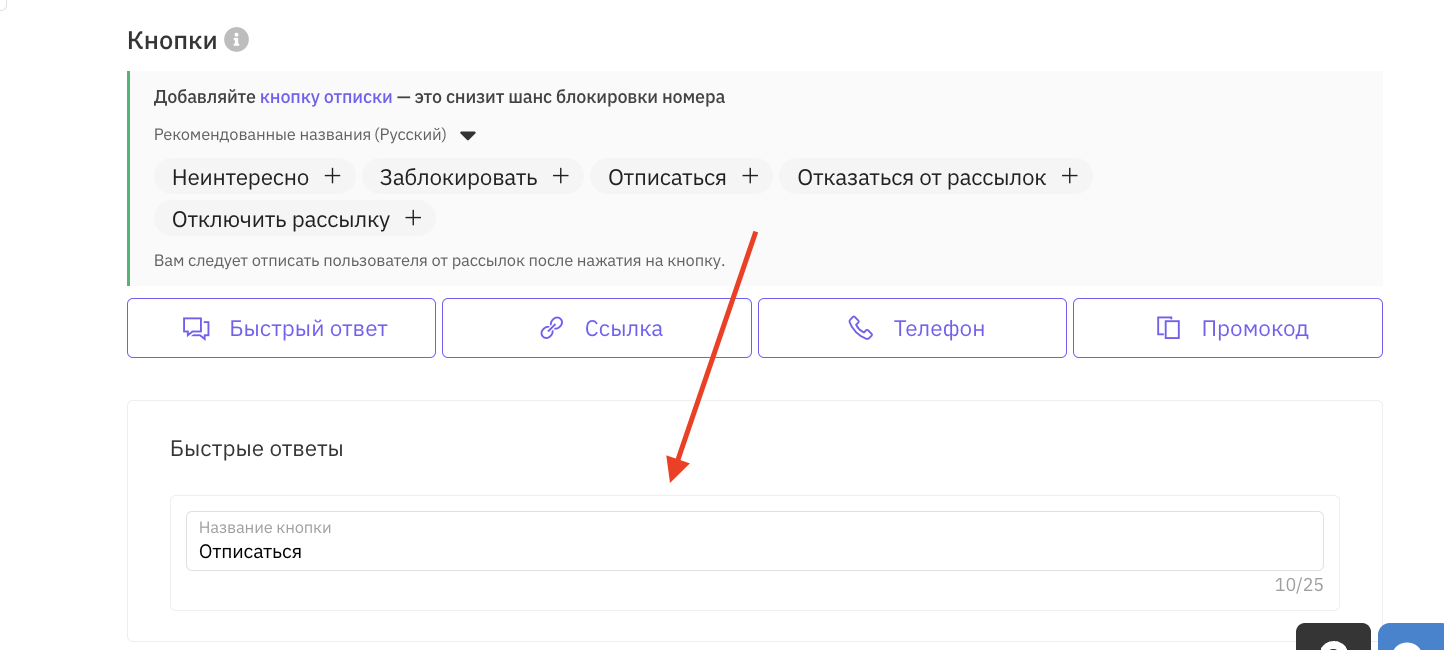Click the Быстрые ответы section heading
This screenshot has height=650, width=1444.
pyautogui.click(x=257, y=449)
